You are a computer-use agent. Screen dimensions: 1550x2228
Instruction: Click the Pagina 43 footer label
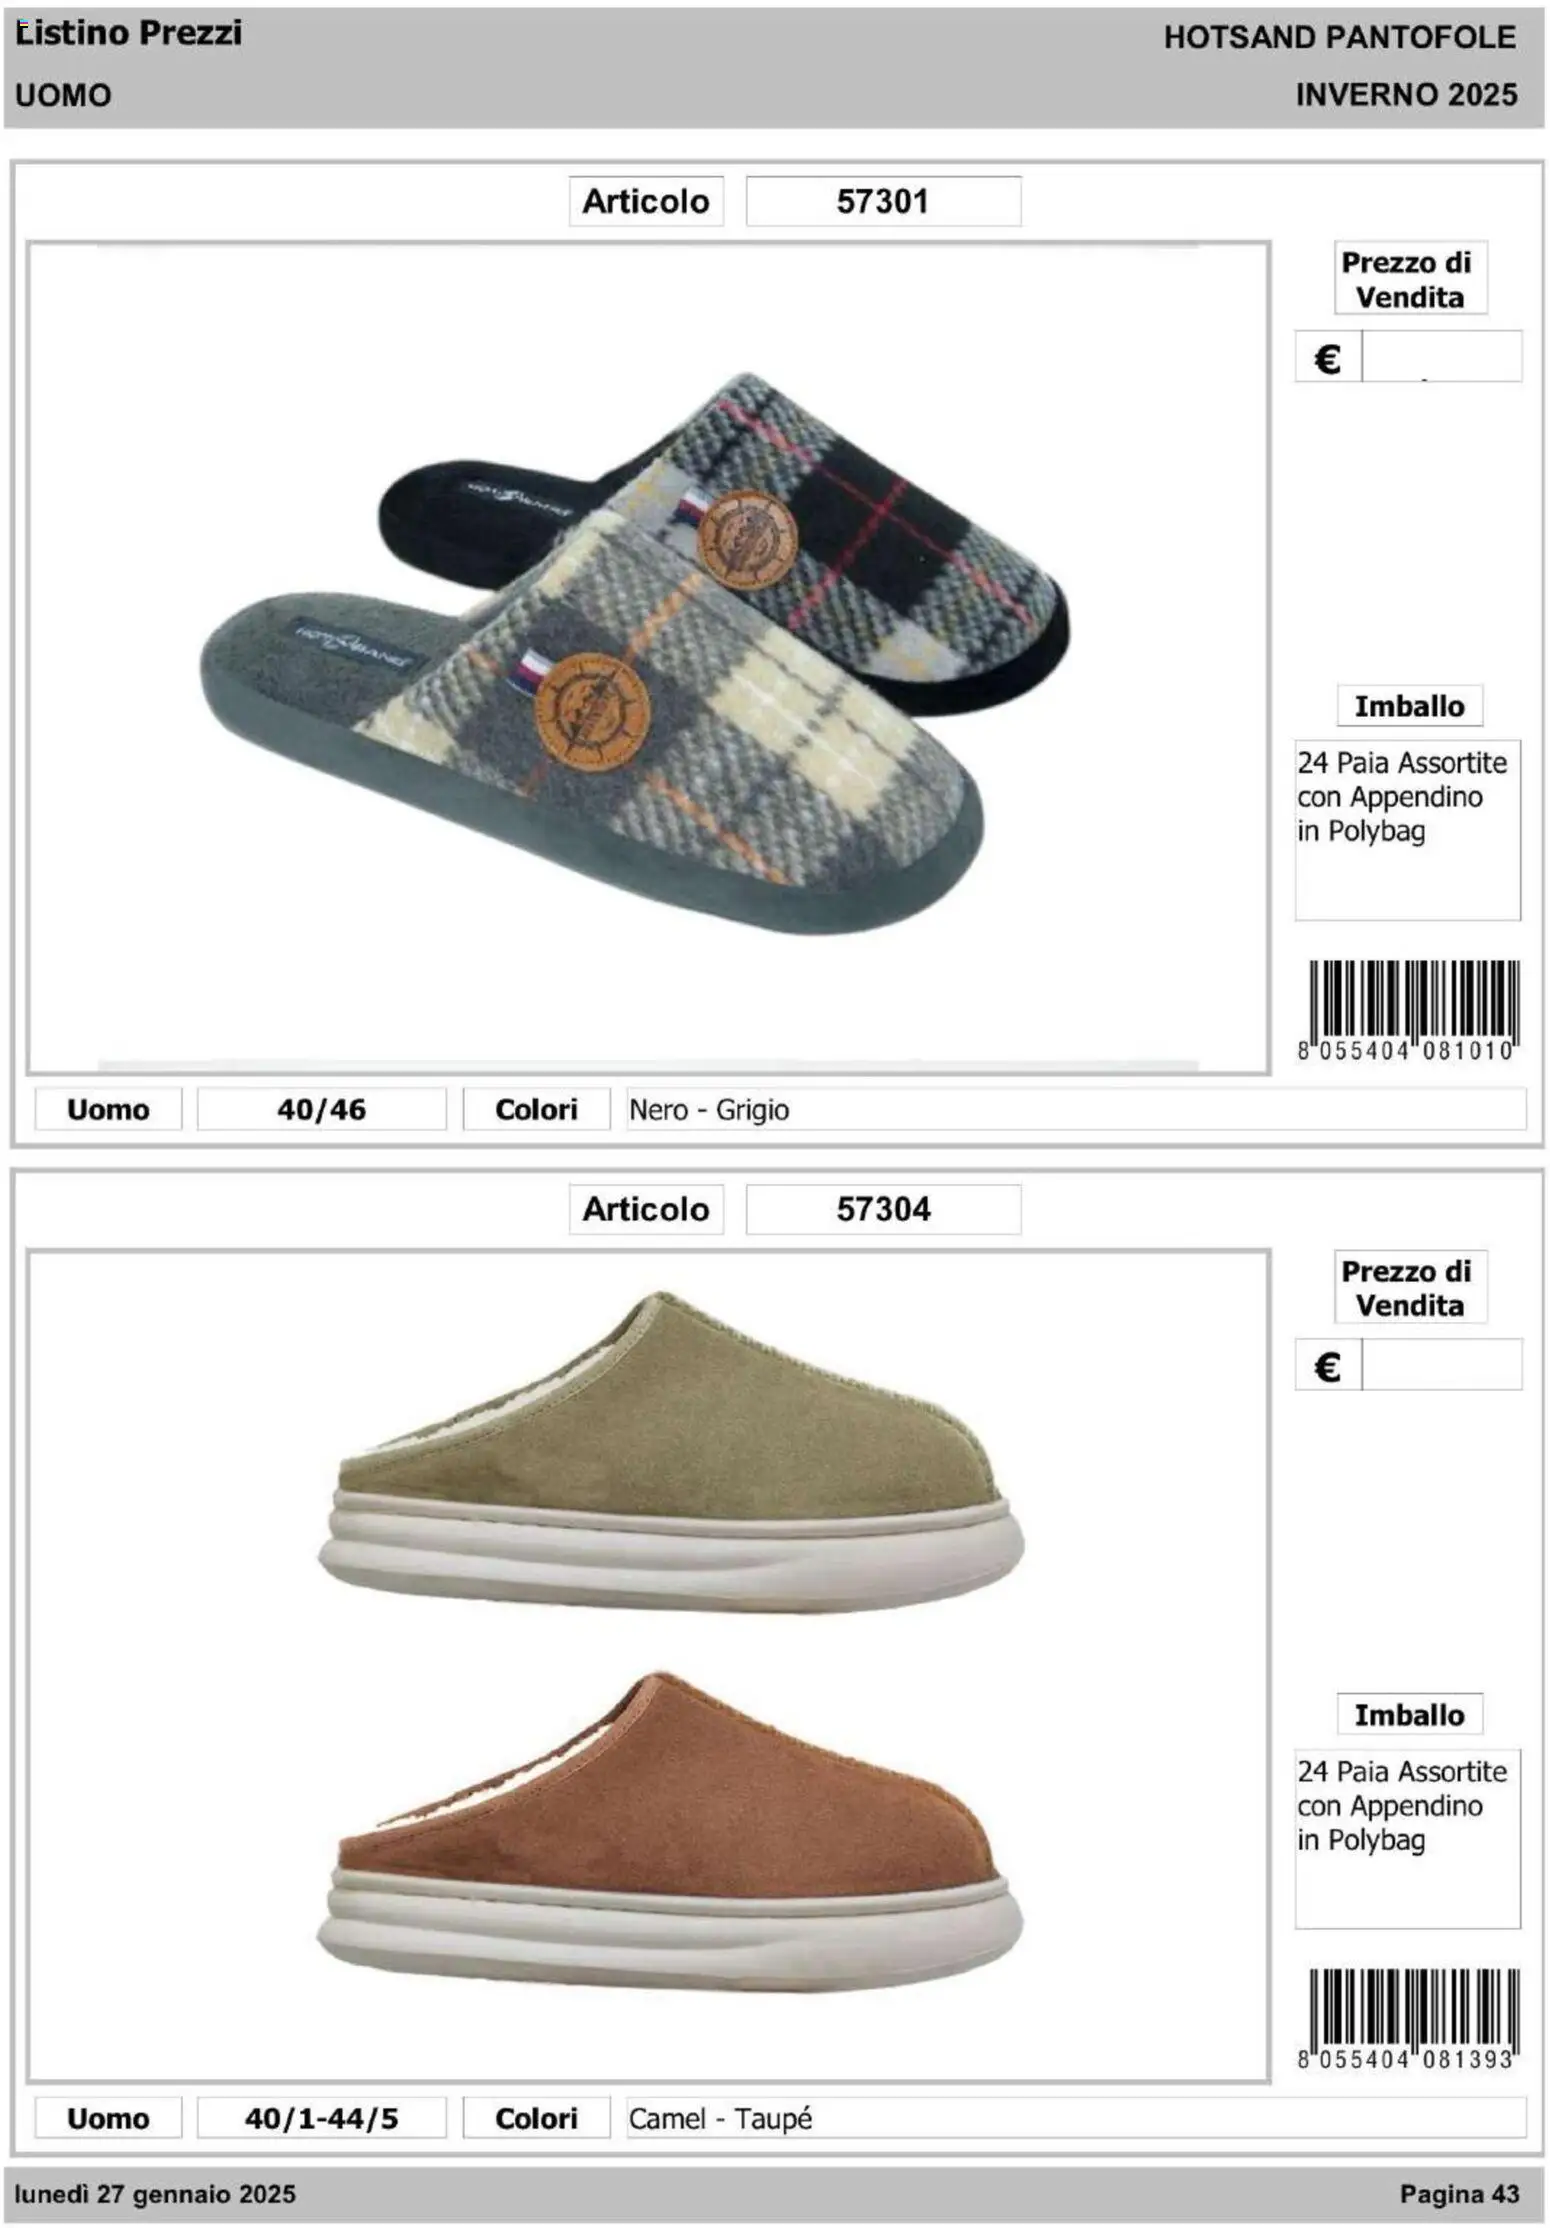pos(1459,2193)
